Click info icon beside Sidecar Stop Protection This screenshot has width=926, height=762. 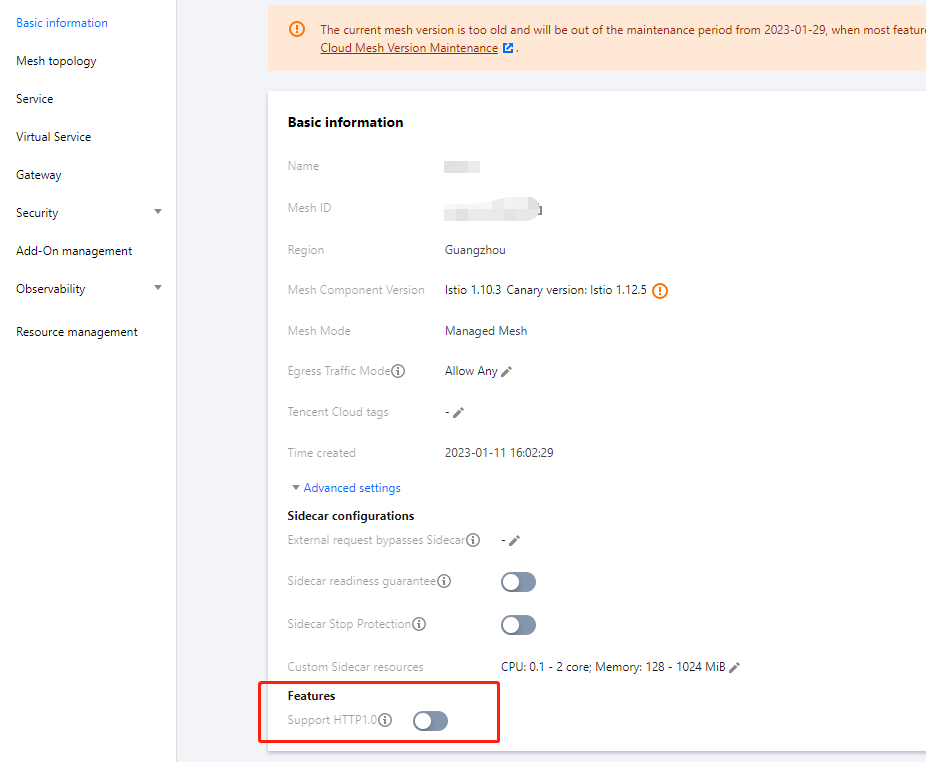point(420,624)
